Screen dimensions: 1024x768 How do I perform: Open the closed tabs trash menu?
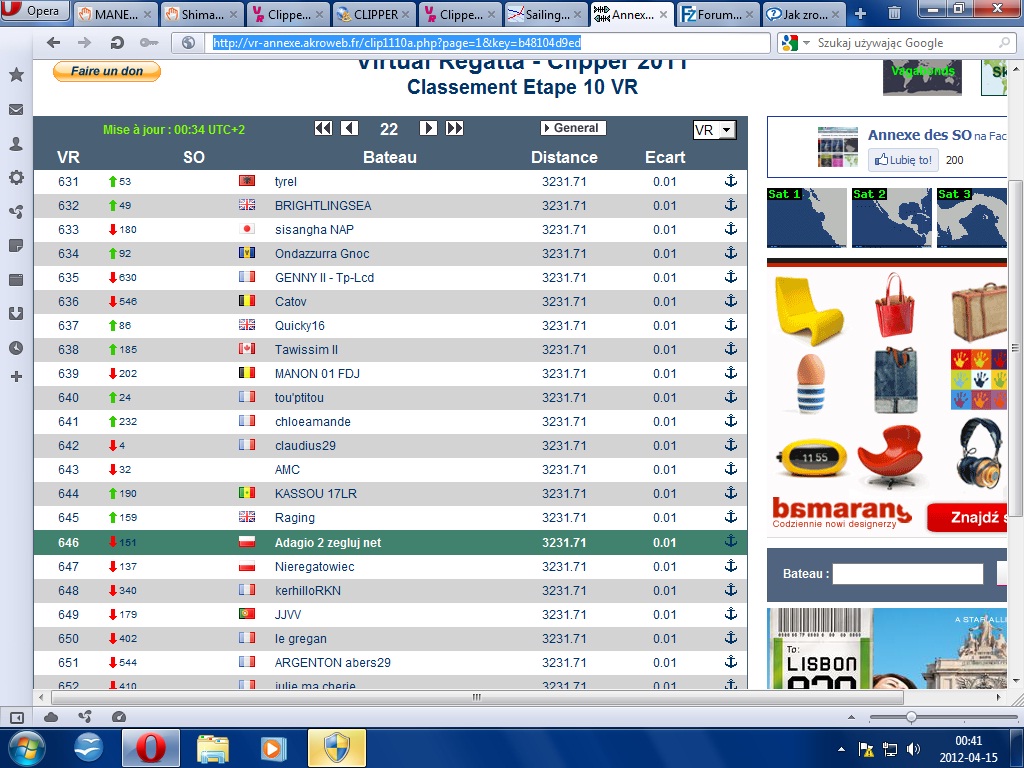pos(894,13)
